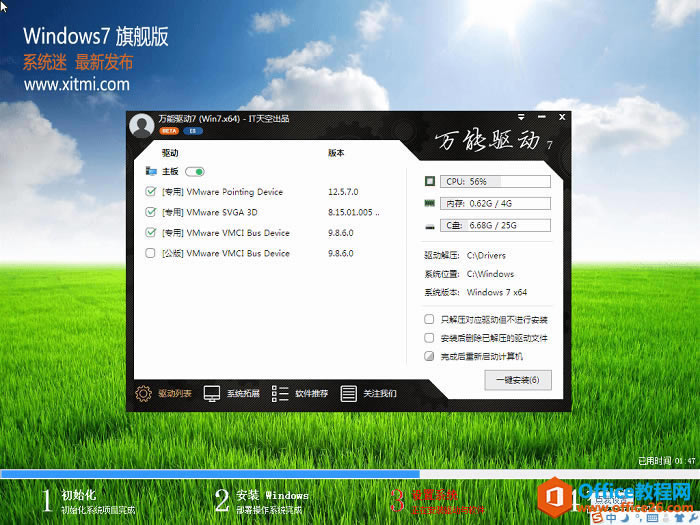The height and width of the screenshot is (525, 700).
Task: Click the 一键安装(6) button
Action: point(518,380)
